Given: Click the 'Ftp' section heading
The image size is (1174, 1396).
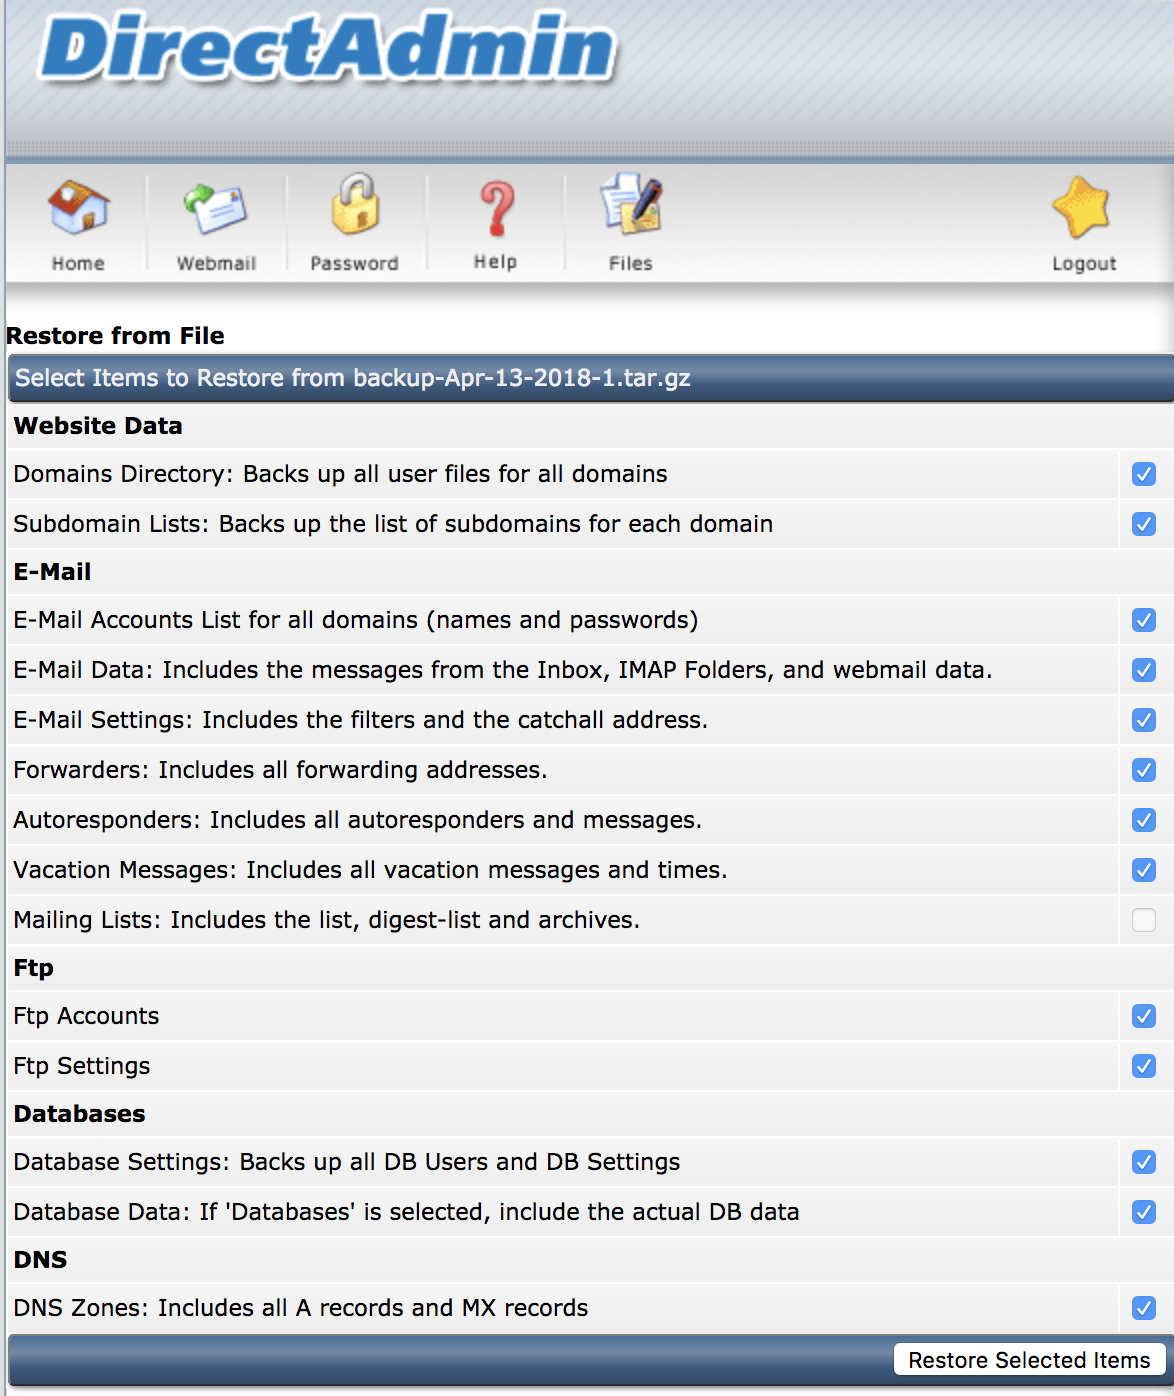Looking at the screenshot, I should 34,968.
